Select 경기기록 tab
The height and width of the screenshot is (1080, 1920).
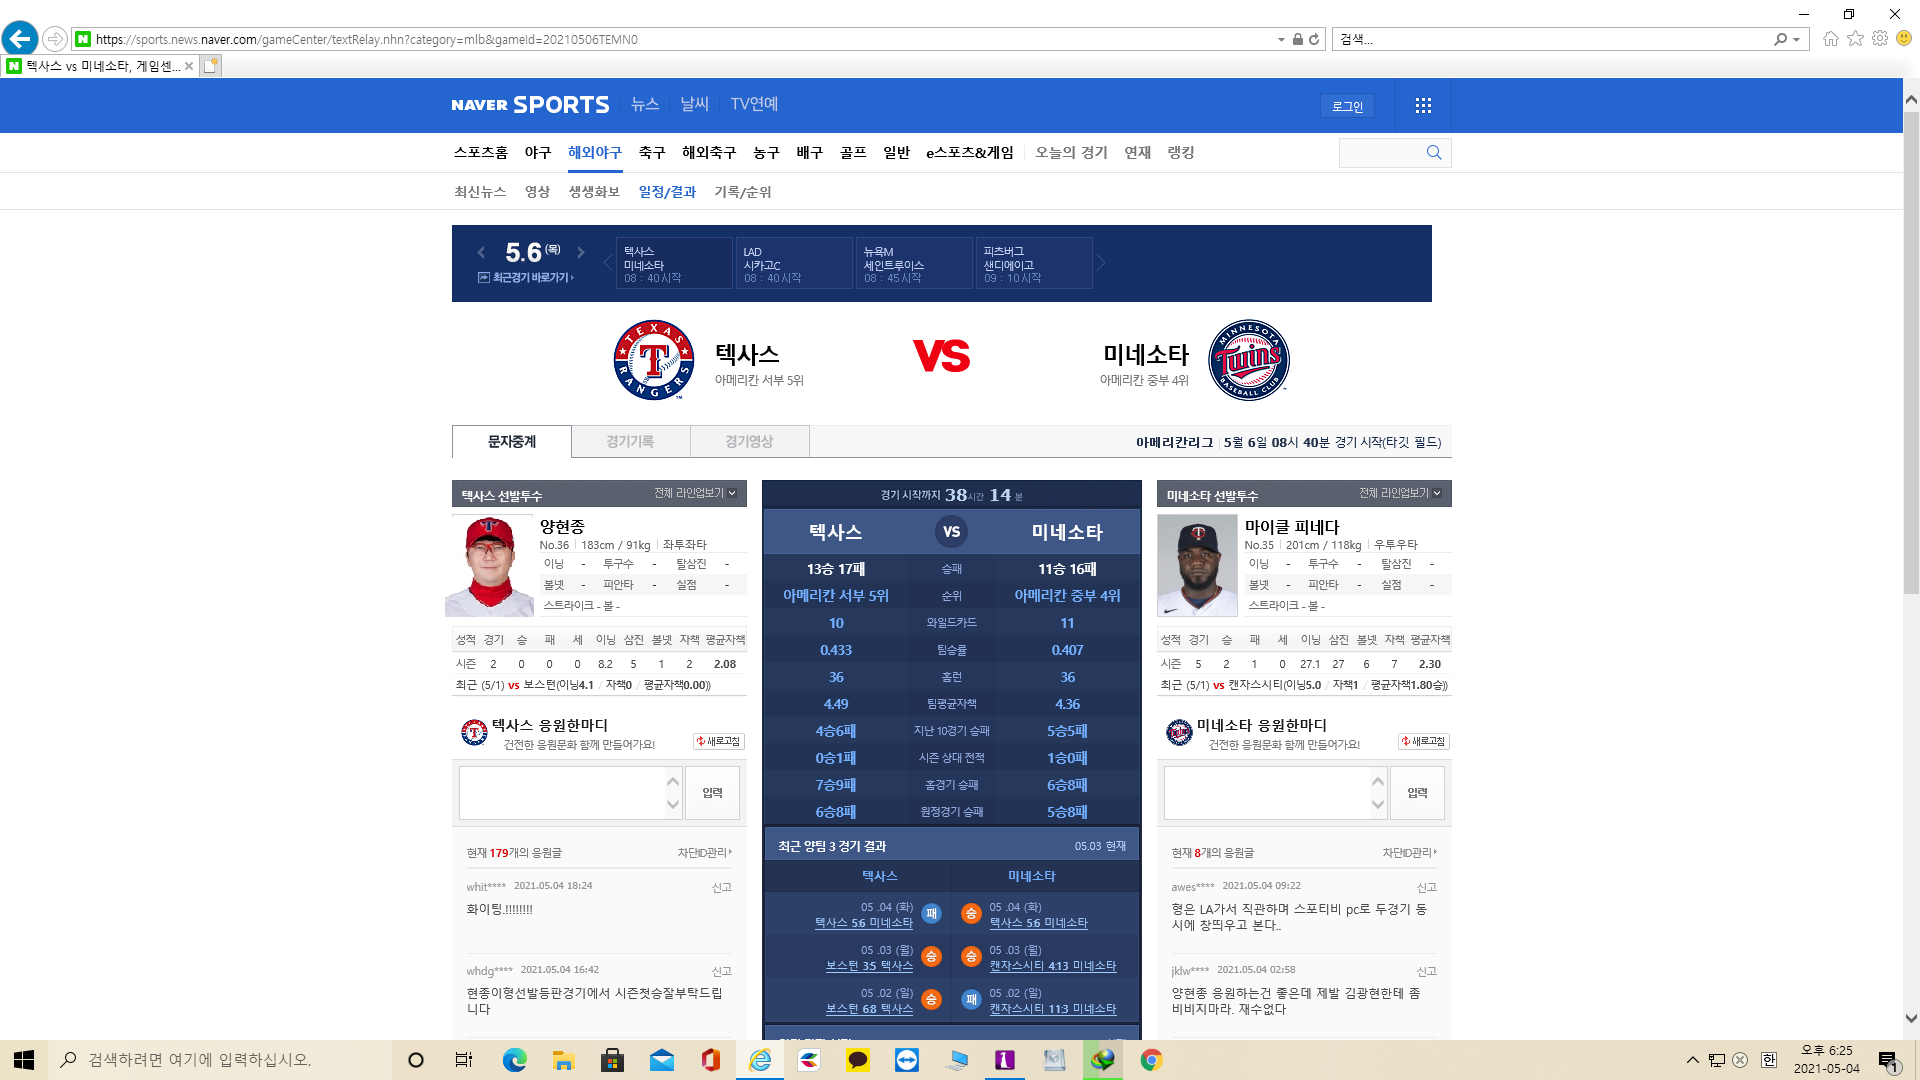tap(630, 441)
